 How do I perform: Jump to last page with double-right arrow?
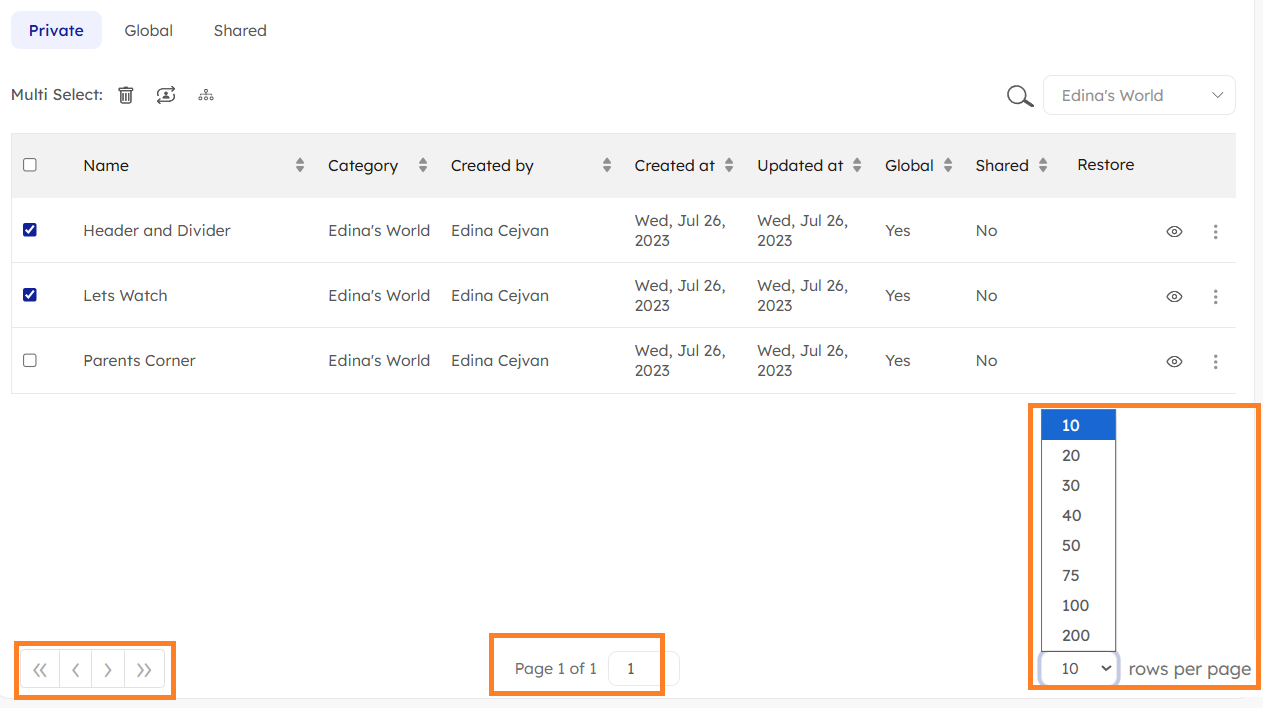[144, 670]
